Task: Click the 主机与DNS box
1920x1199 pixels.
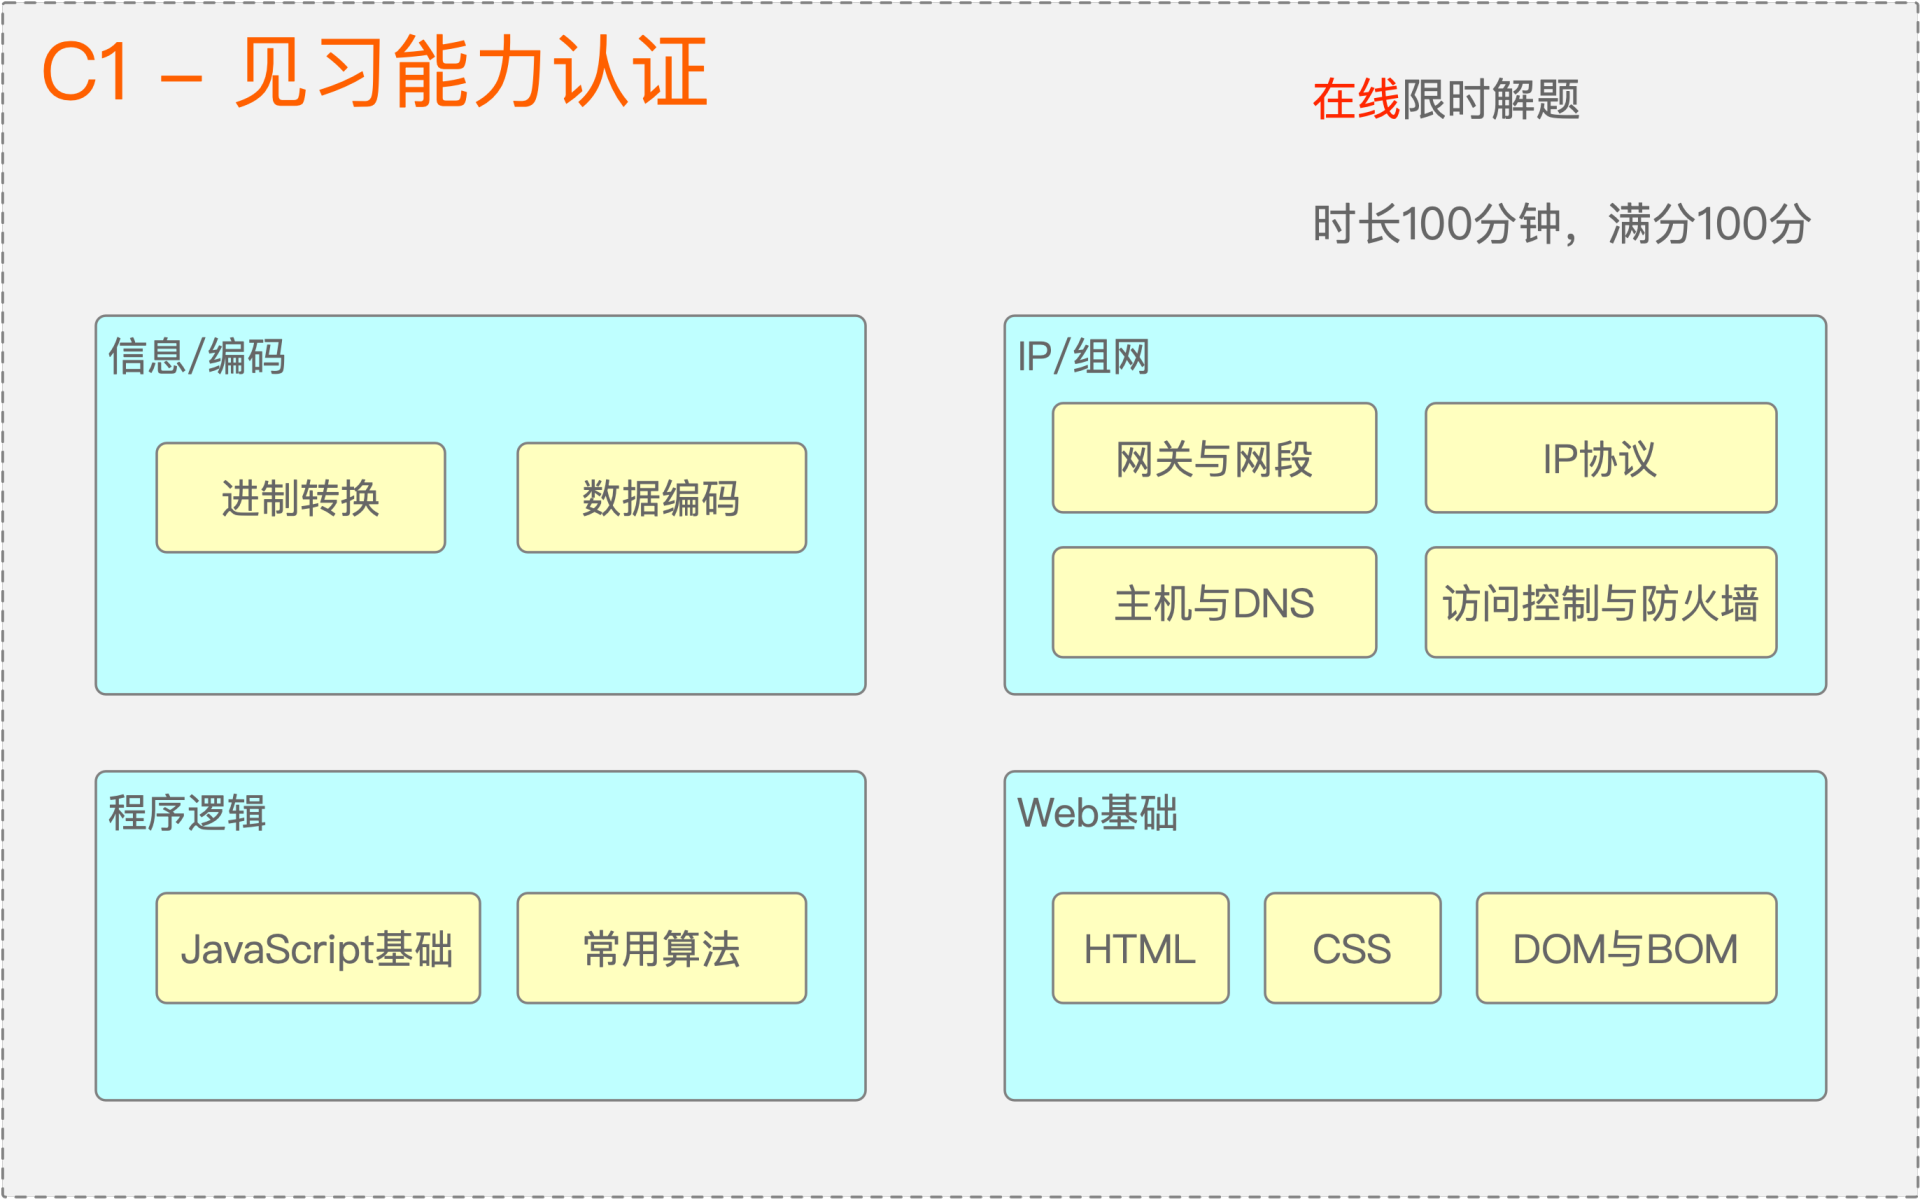Action: point(1214,603)
